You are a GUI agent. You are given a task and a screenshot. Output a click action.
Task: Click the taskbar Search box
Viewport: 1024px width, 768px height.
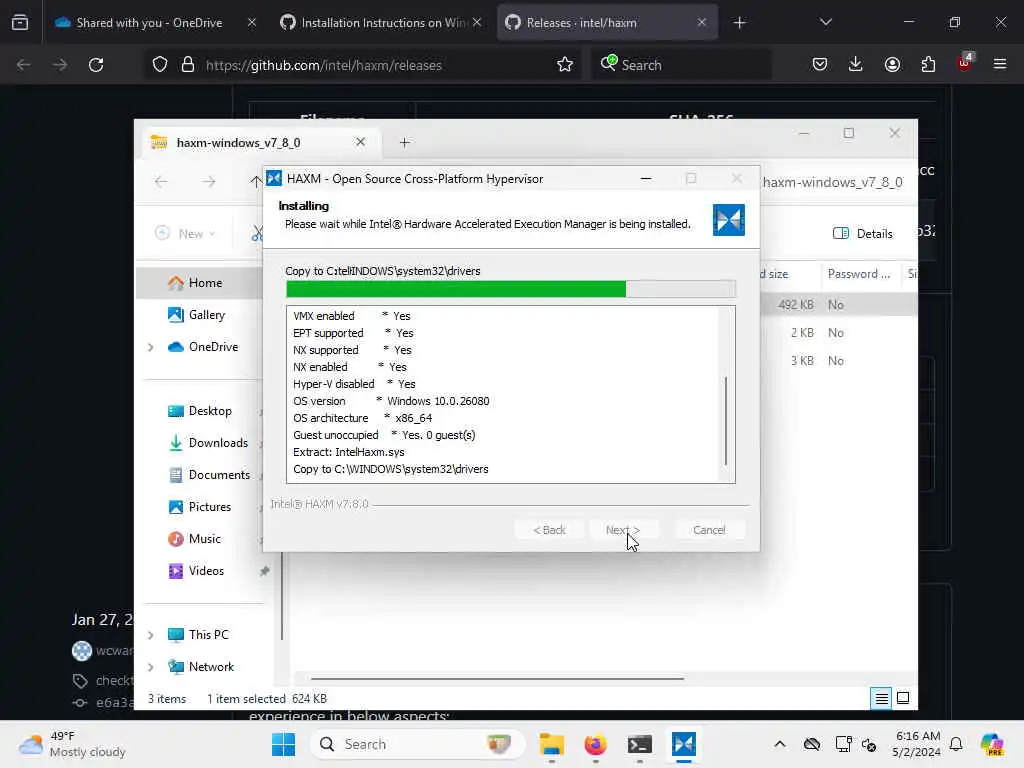pyautogui.click(x=418, y=744)
